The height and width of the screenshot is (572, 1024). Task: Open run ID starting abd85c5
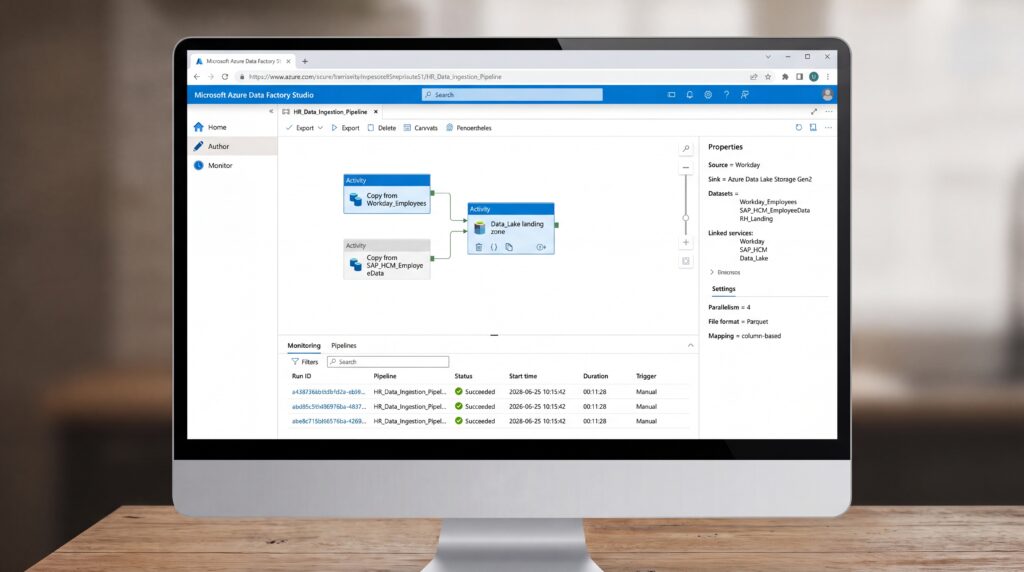[x=328, y=407]
